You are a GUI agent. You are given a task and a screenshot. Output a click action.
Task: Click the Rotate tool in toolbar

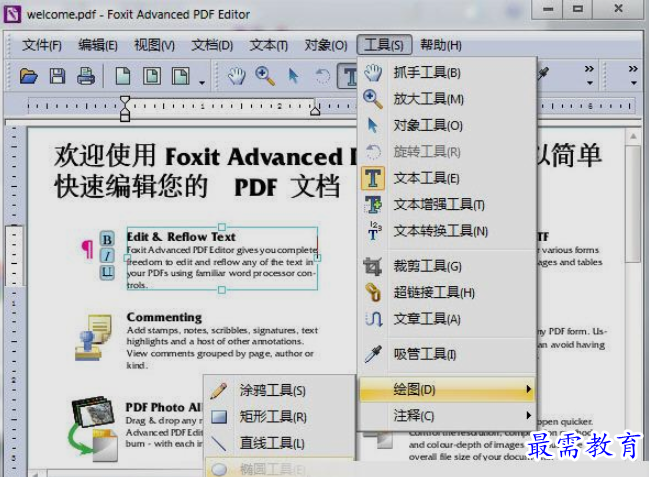tap(322, 76)
